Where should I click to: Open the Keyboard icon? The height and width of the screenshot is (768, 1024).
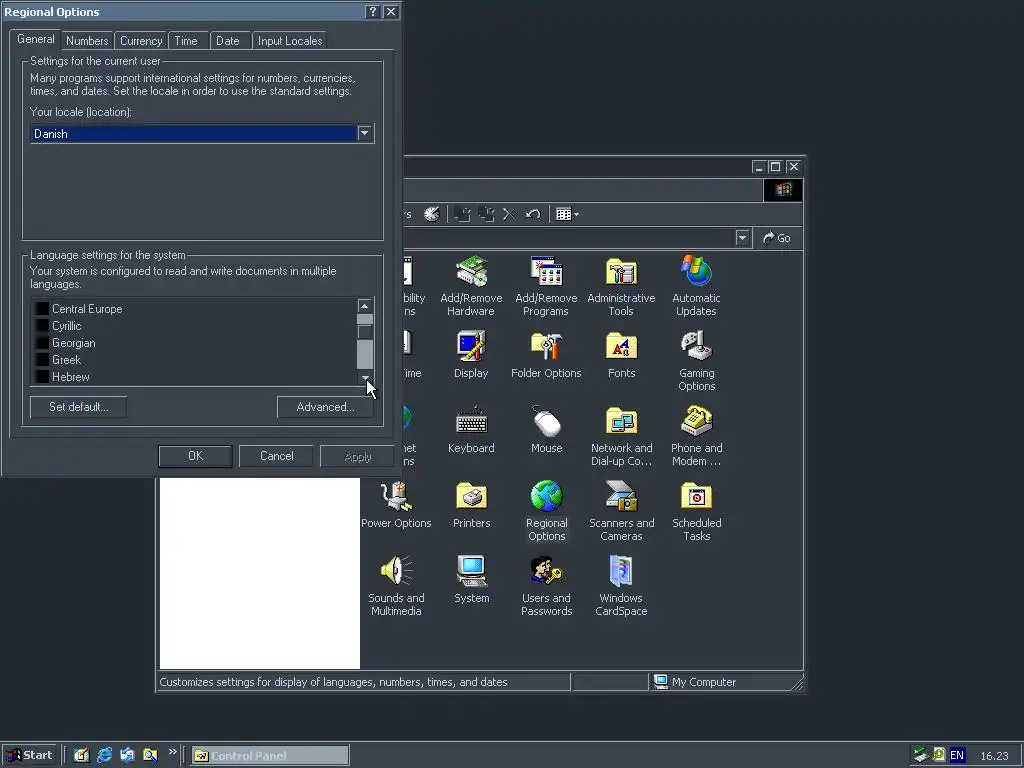click(471, 430)
